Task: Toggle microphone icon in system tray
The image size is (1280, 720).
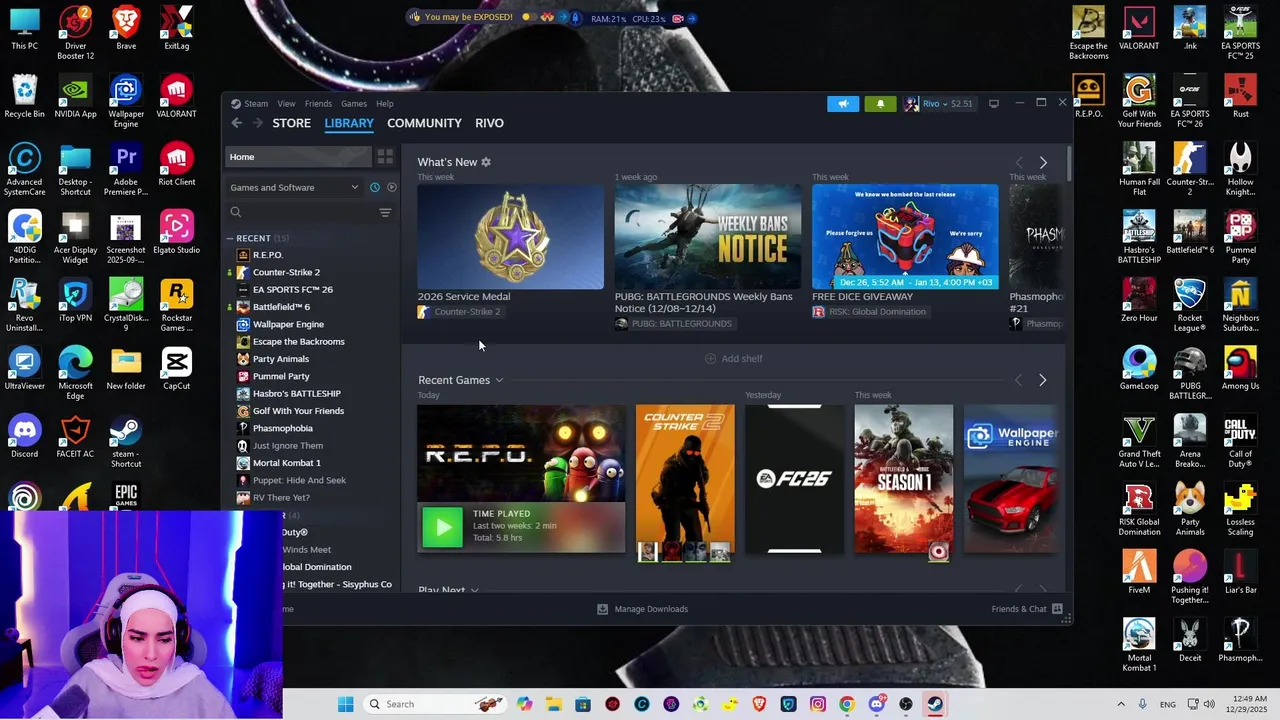Action: tap(1142, 704)
